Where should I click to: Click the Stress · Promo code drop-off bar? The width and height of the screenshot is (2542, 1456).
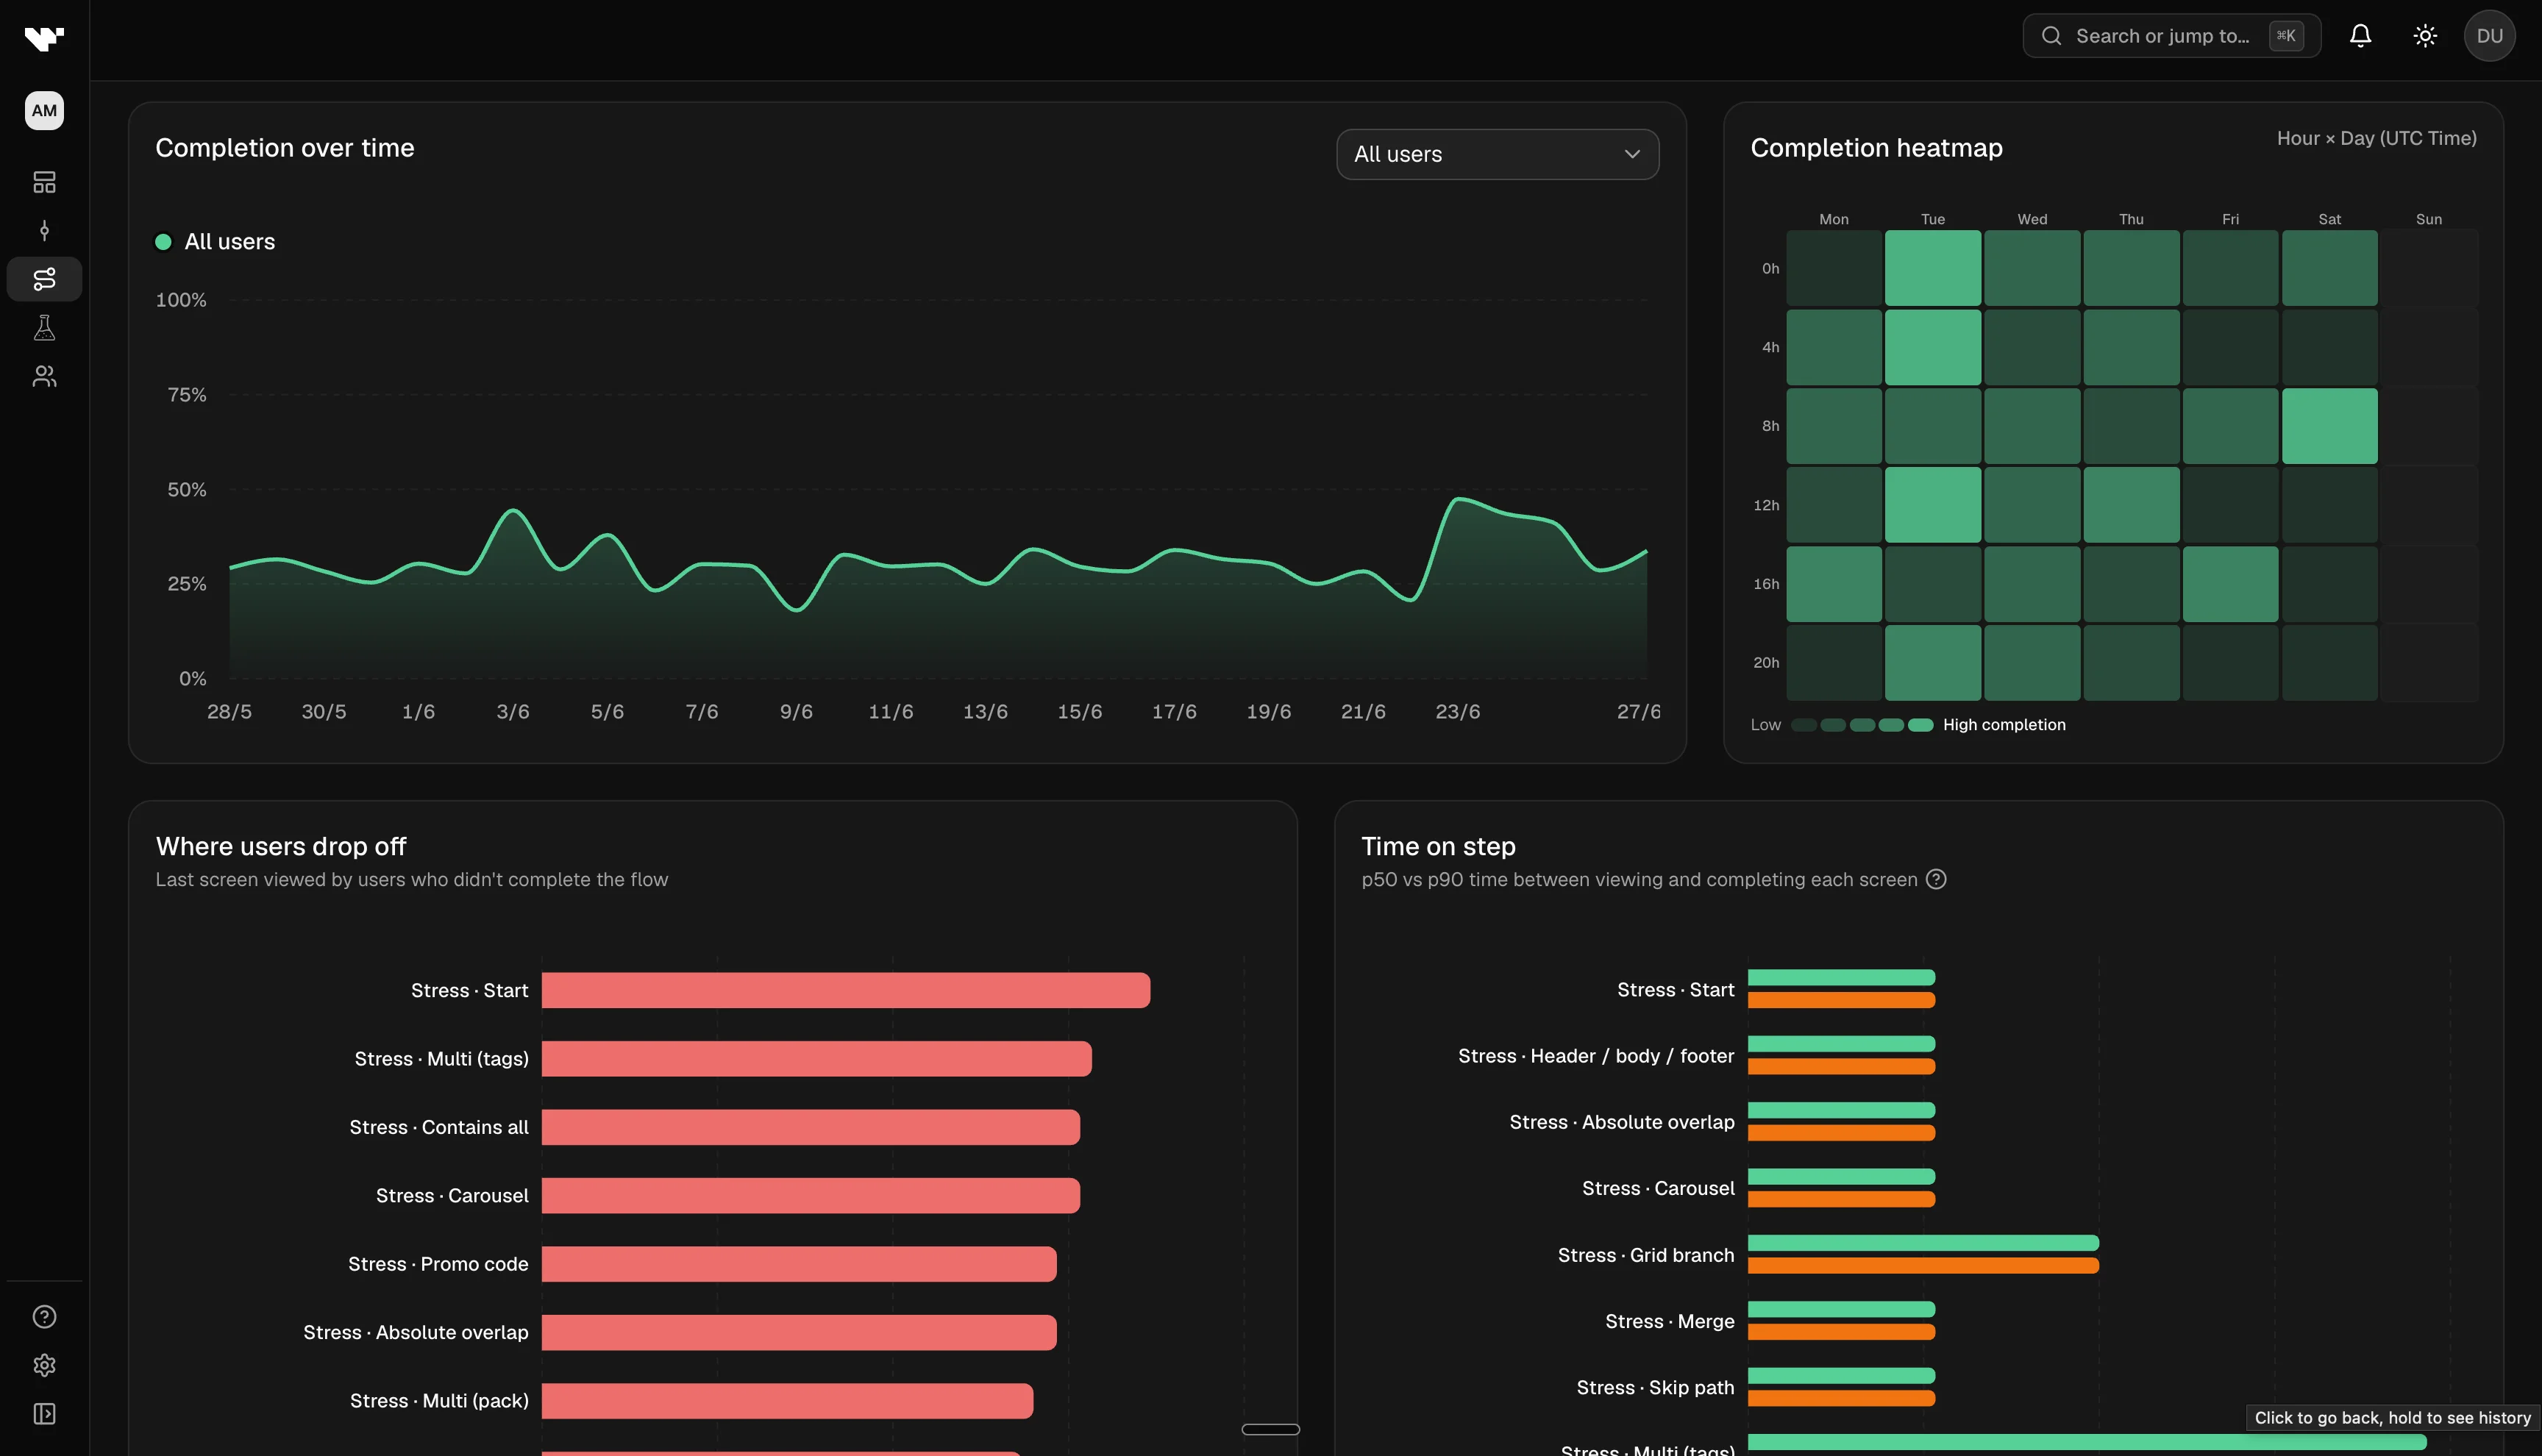point(799,1264)
